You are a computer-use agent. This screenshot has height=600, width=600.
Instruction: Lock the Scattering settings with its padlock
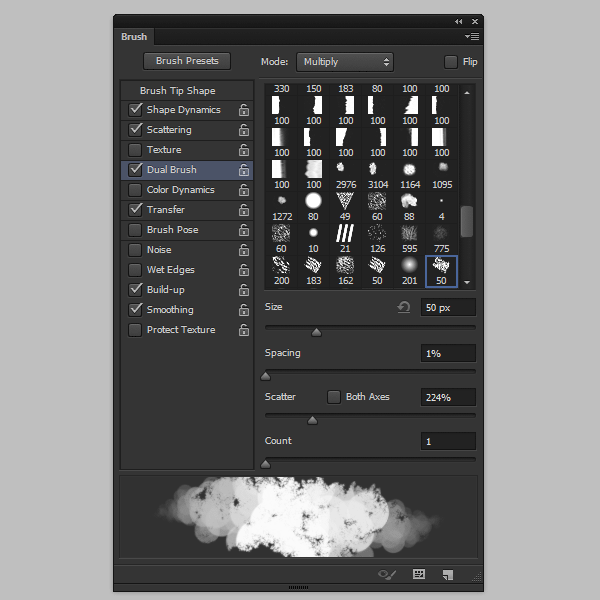[x=243, y=130]
